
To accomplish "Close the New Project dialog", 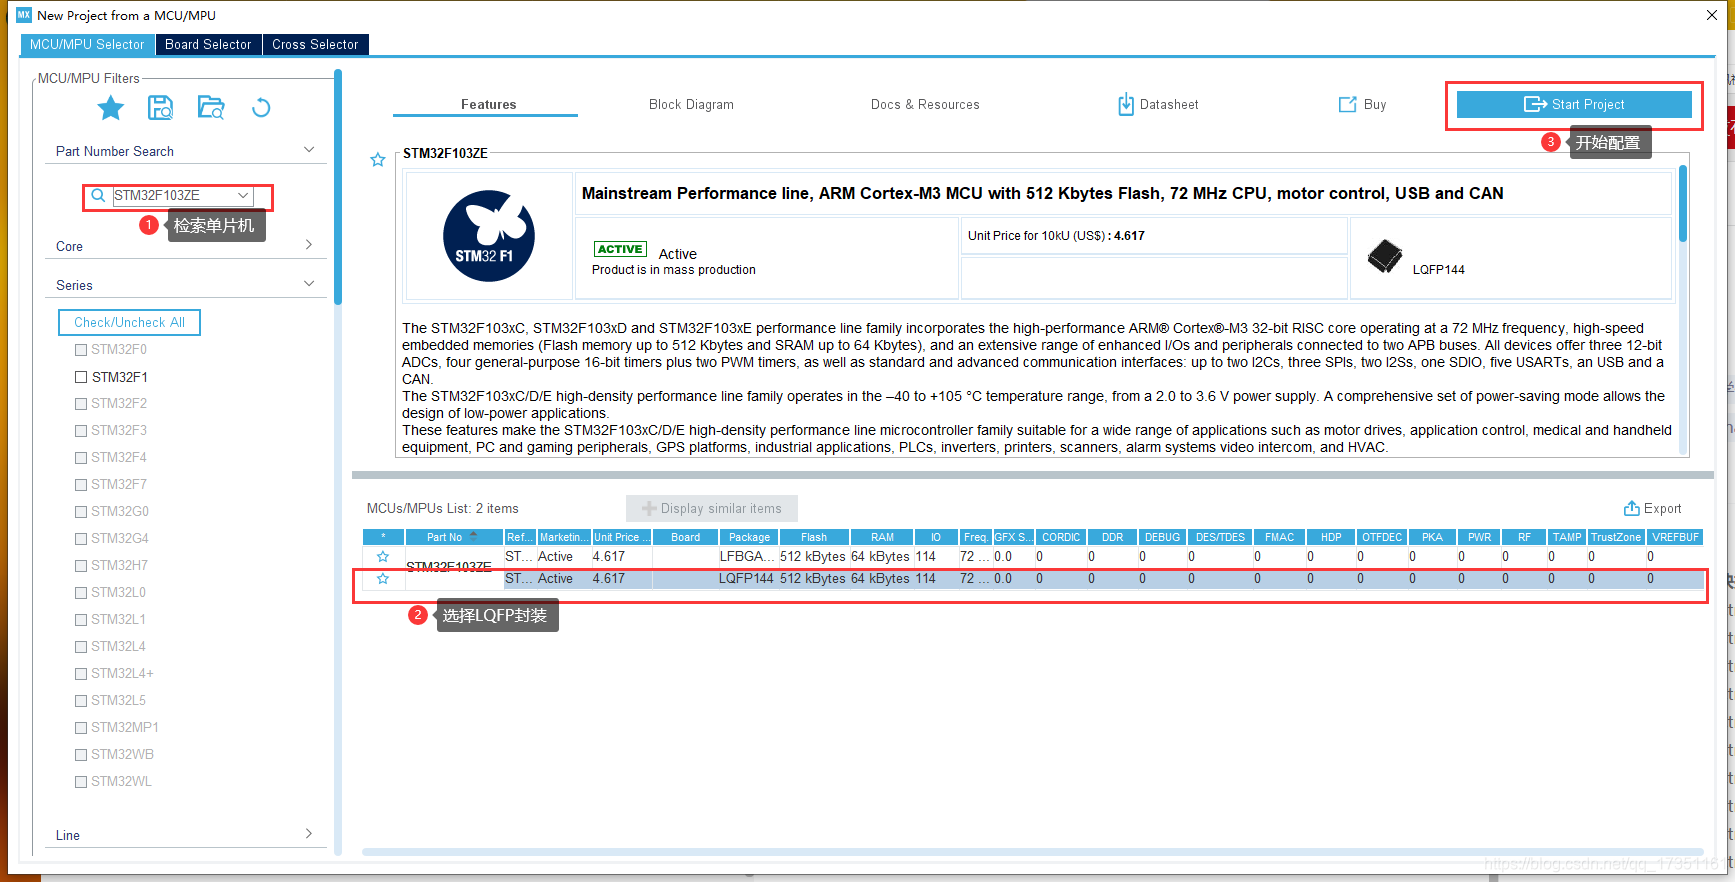I will pos(1712,15).
